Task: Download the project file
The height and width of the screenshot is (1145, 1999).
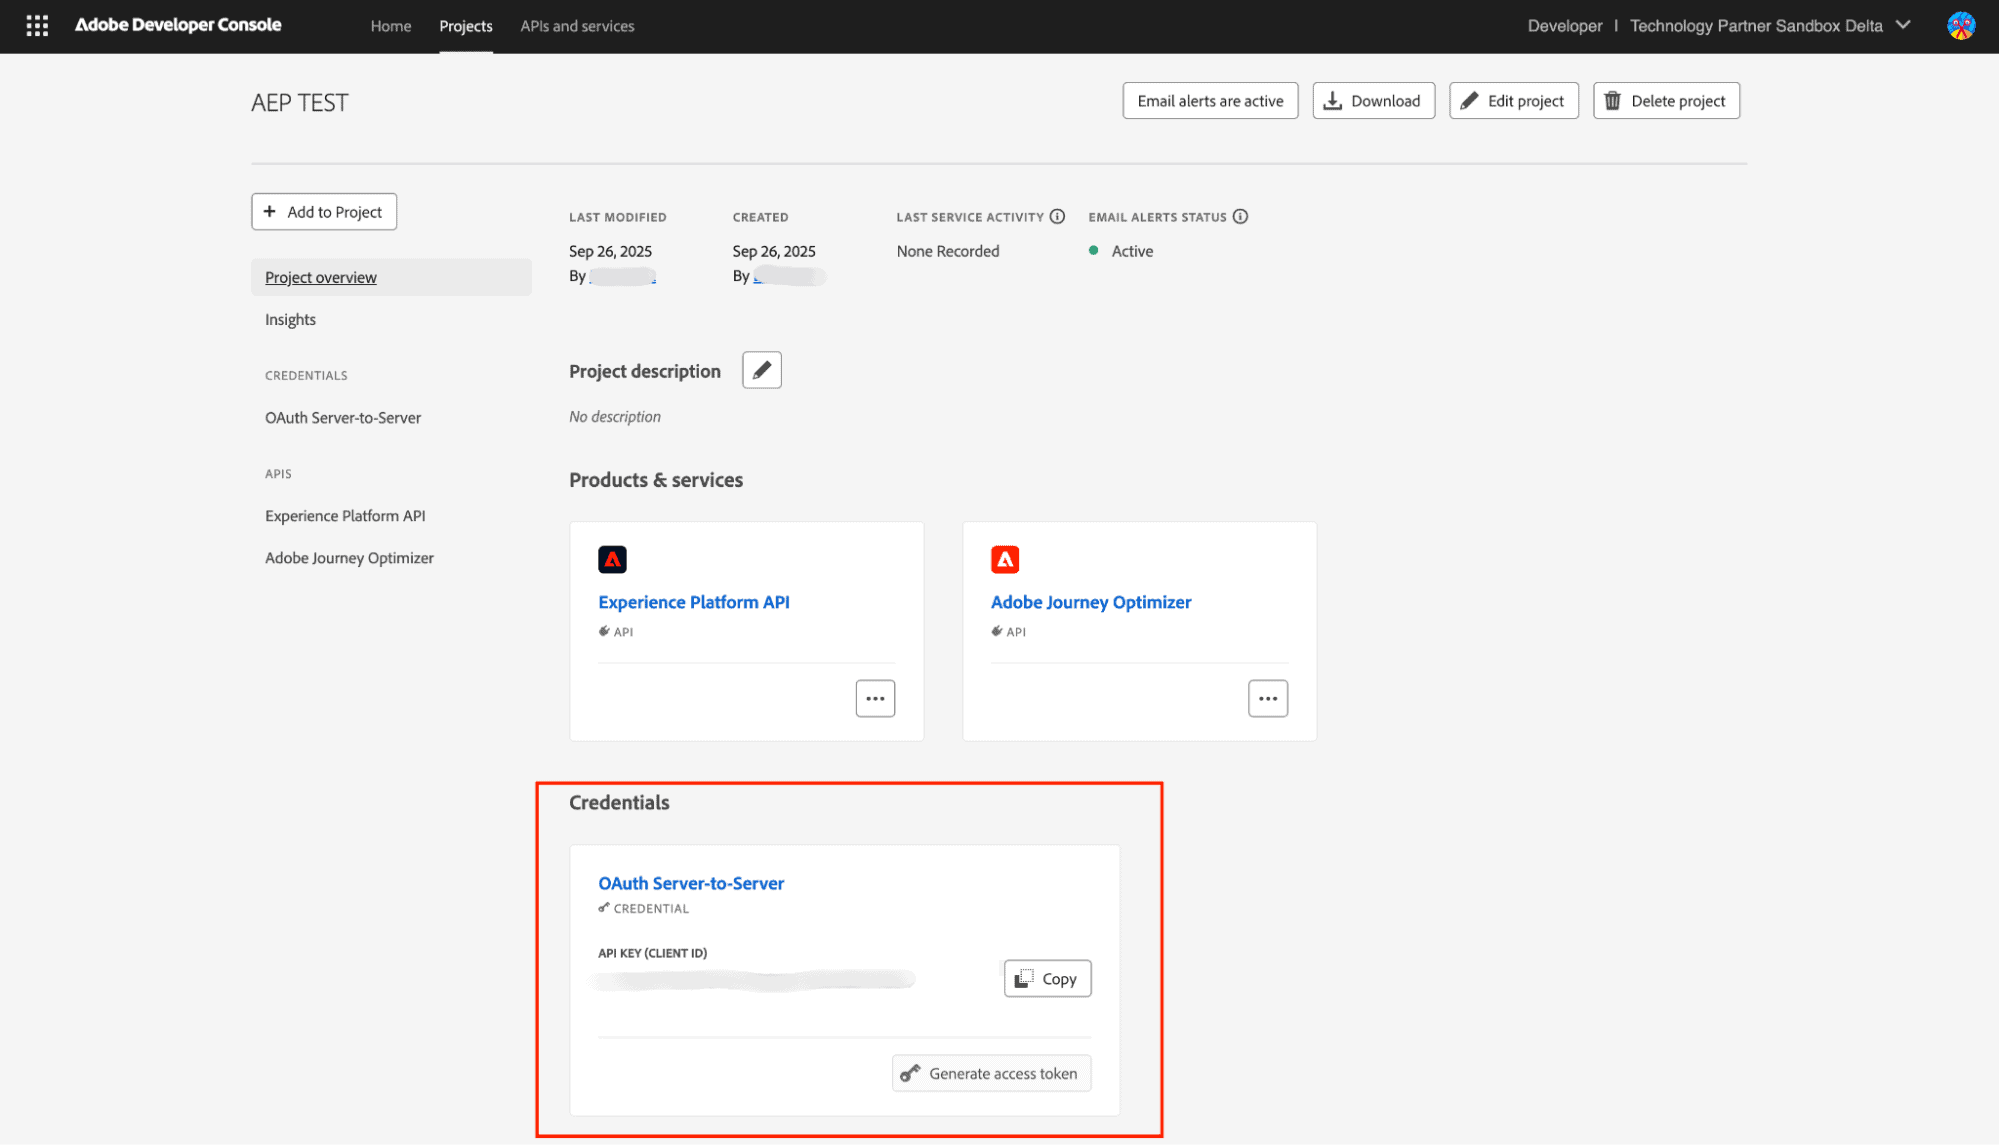Action: 1373,101
